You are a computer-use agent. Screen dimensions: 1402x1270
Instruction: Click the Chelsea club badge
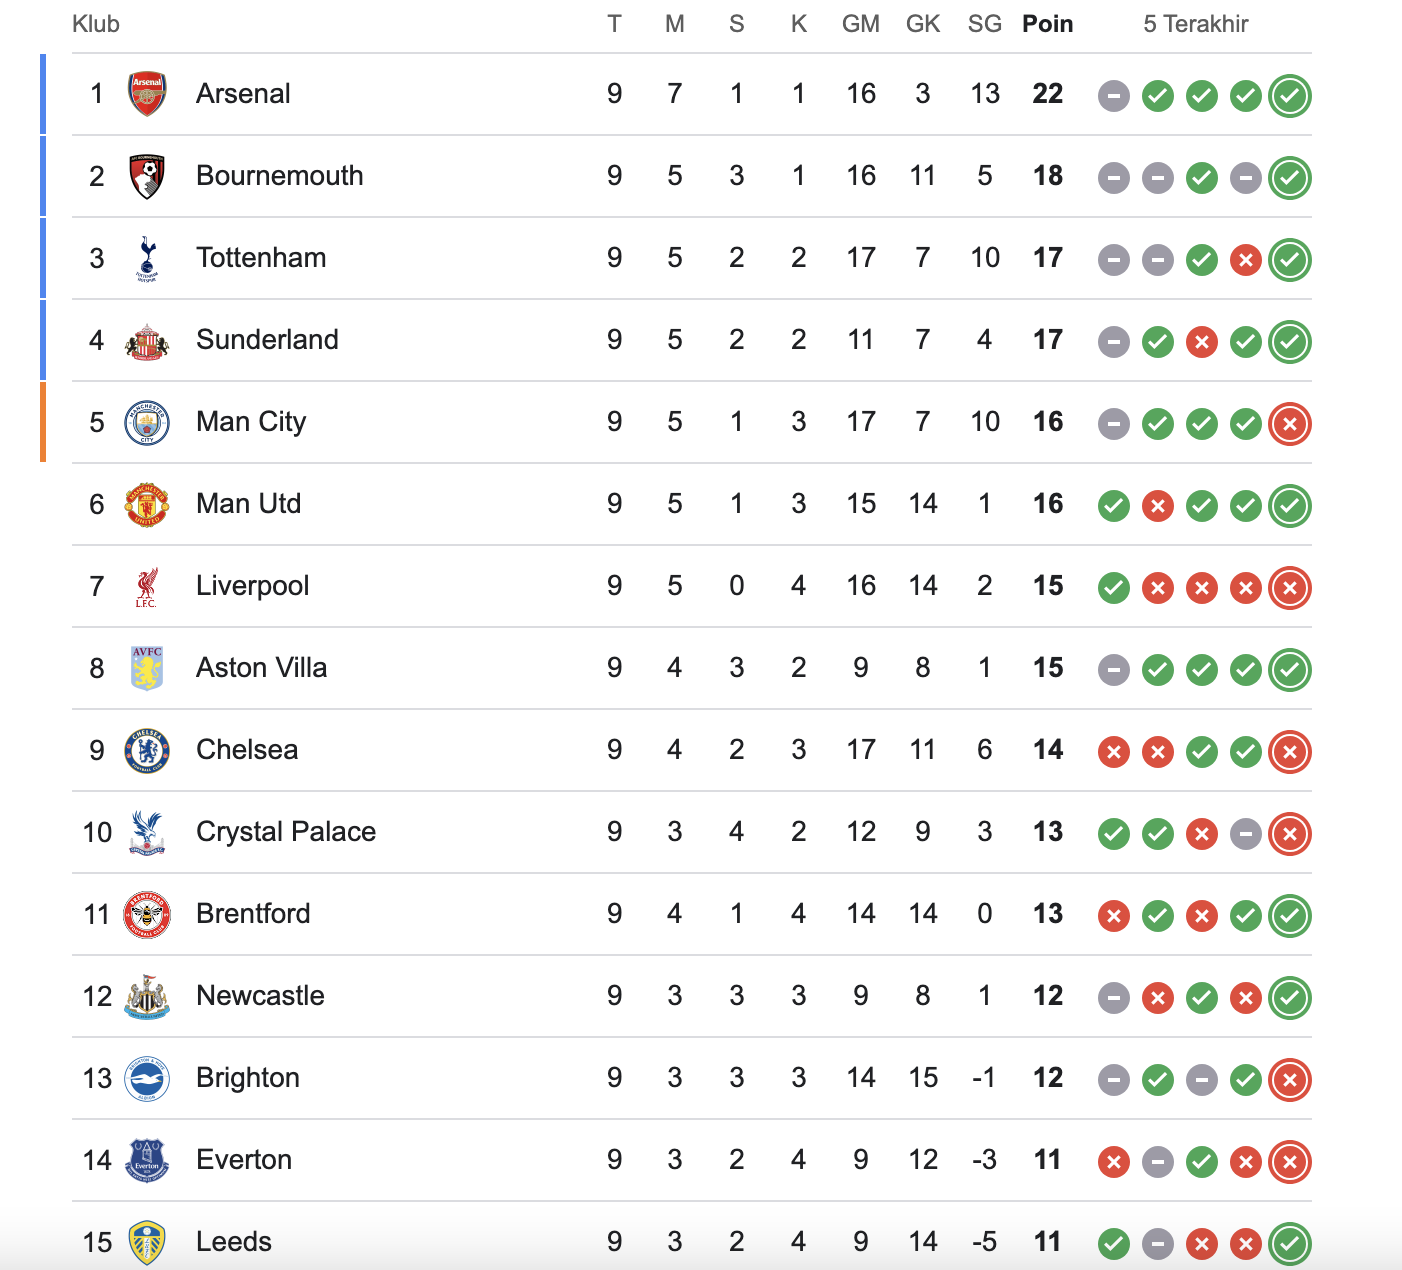pyautogui.click(x=146, y=749)
